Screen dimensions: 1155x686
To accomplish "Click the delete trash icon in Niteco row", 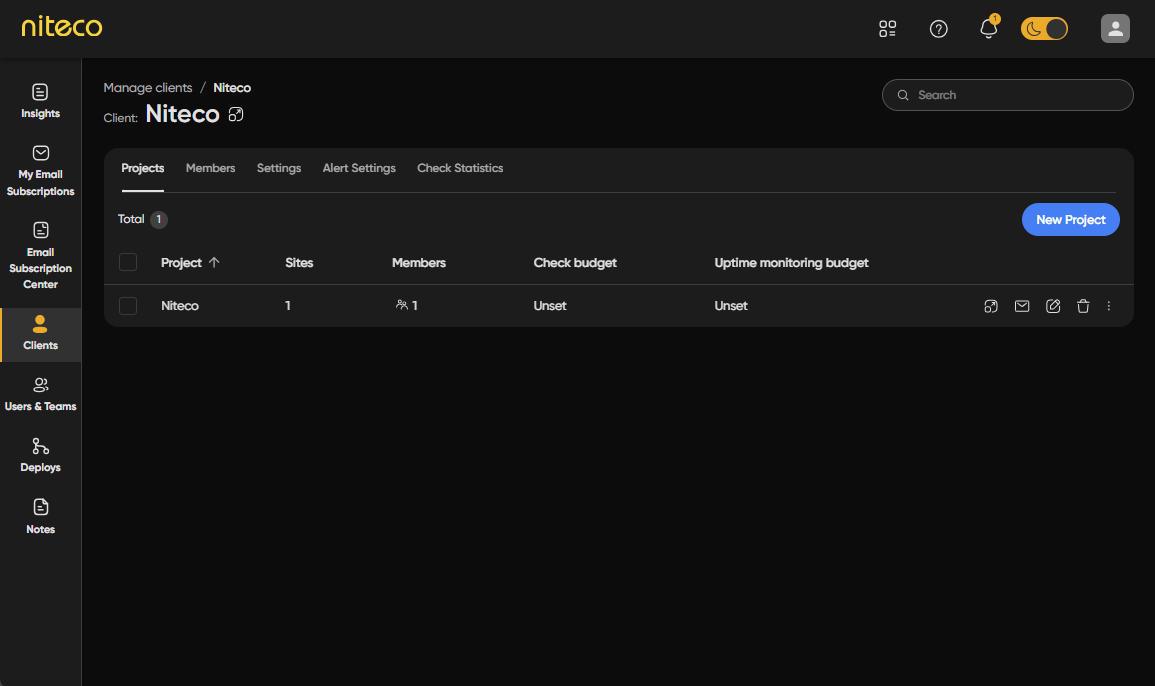I will [x=1083, y=307].
